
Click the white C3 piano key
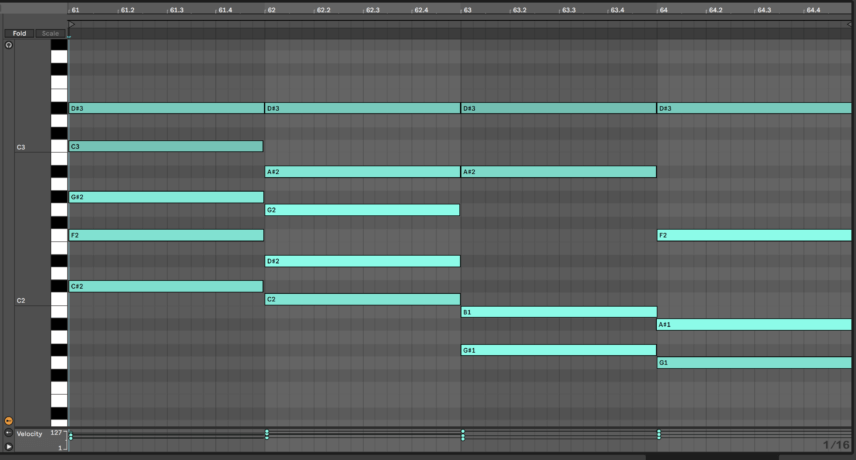pos(59,146)
